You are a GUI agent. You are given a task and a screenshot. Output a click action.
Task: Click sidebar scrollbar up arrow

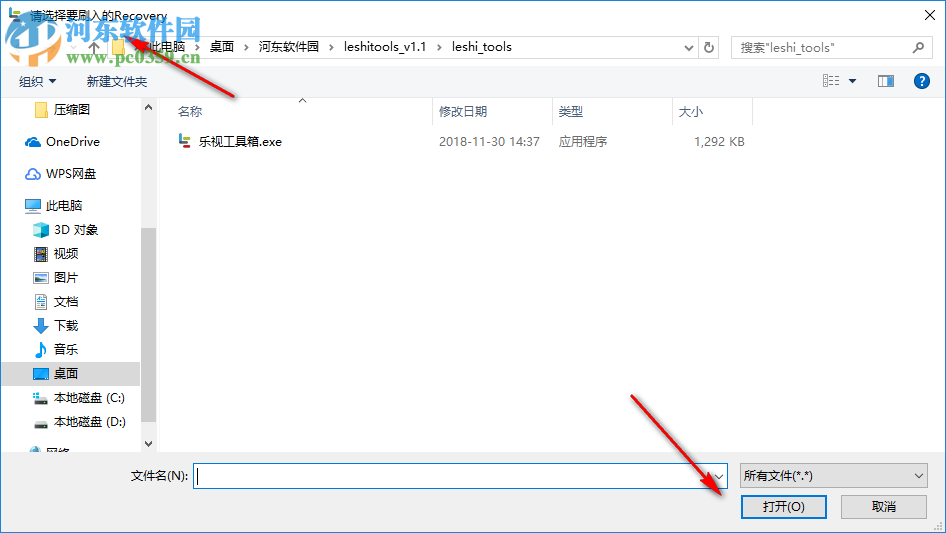pyautogui.click(x=148, y=107)
